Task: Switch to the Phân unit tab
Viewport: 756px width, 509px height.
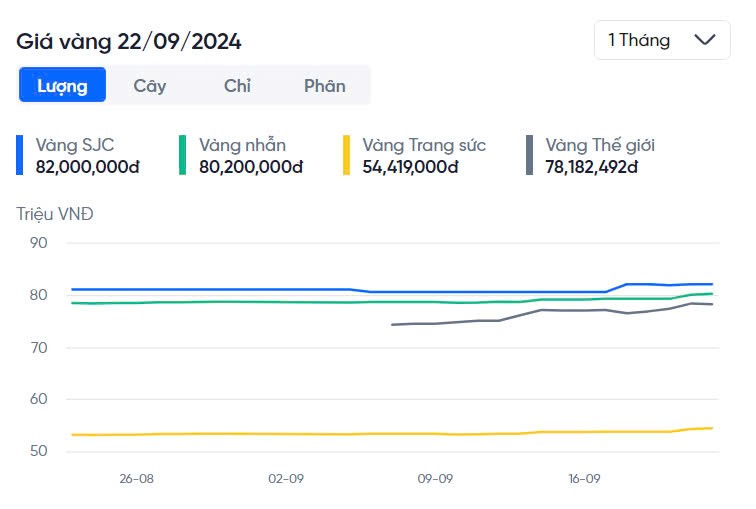Action: click(x=325, y=85)
